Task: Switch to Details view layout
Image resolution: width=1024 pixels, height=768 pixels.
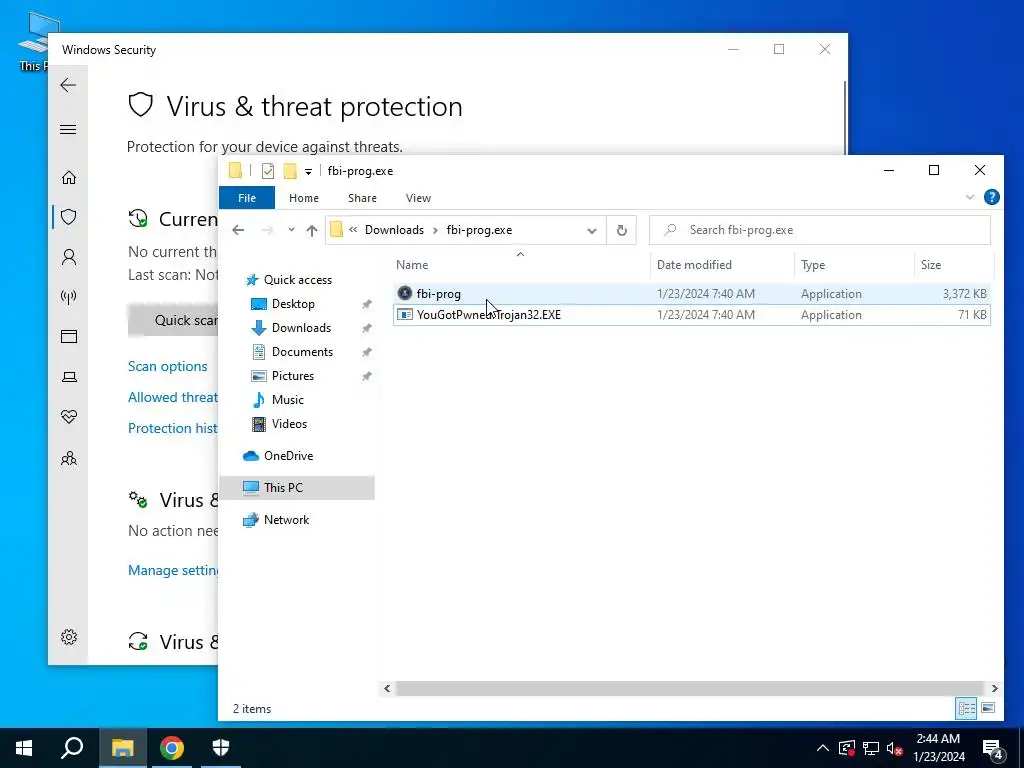Action: coord(967,708)
